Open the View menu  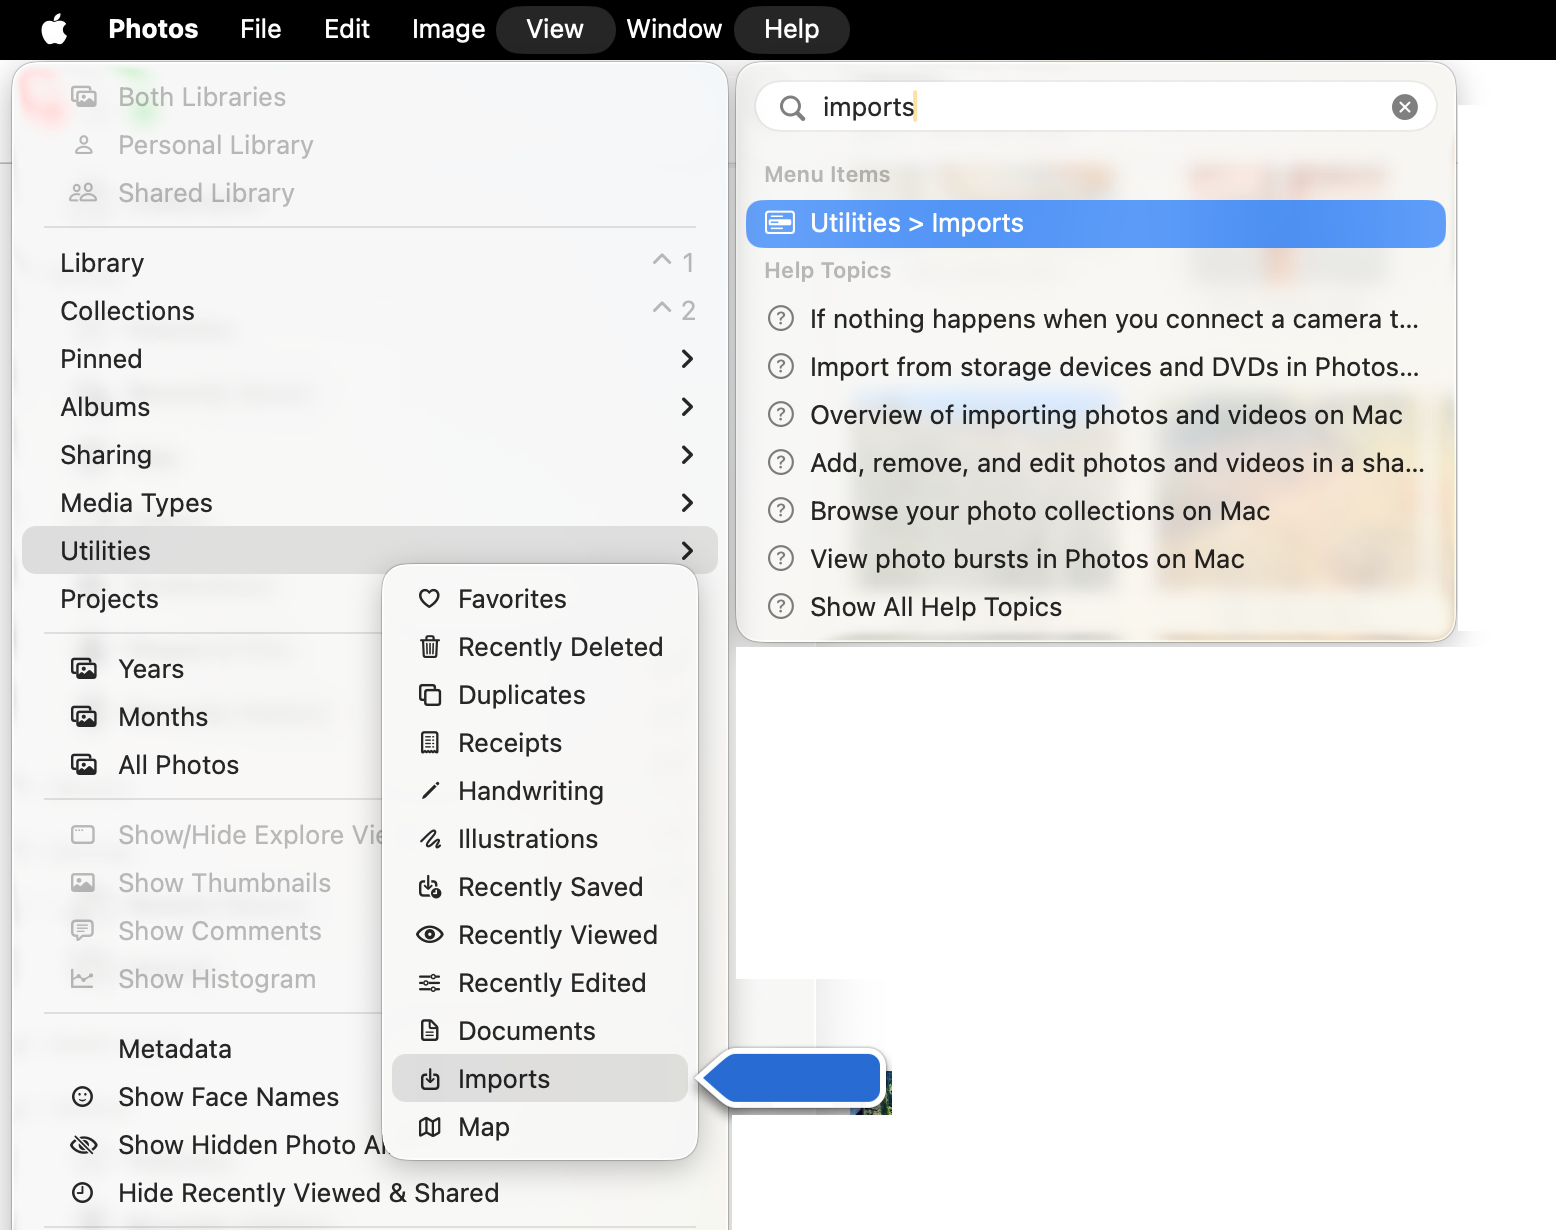tap(555, 29)
